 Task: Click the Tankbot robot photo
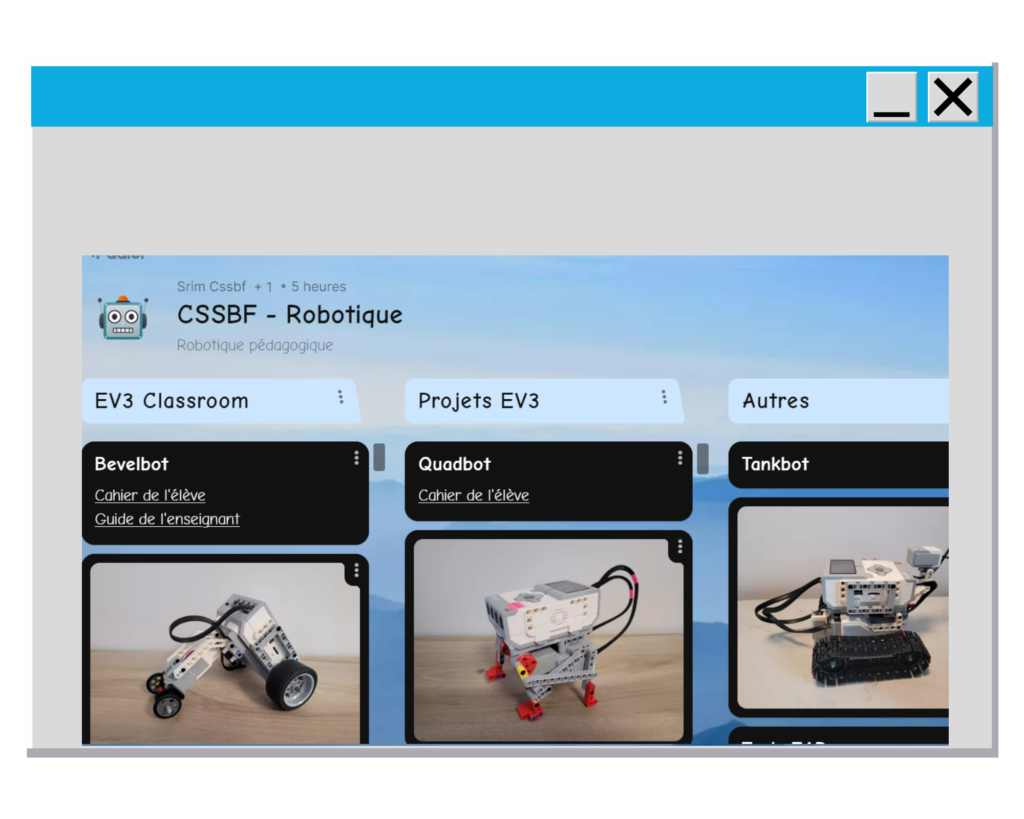[x=843, y=607]
